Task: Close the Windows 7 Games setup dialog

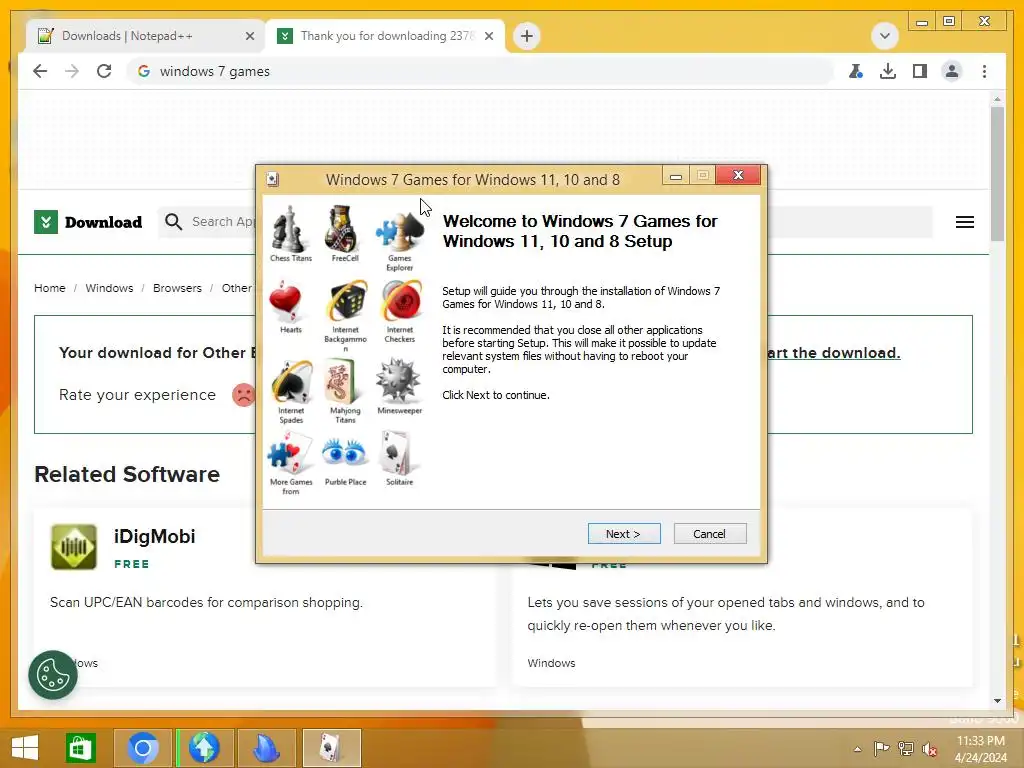Action: (738, 175)
